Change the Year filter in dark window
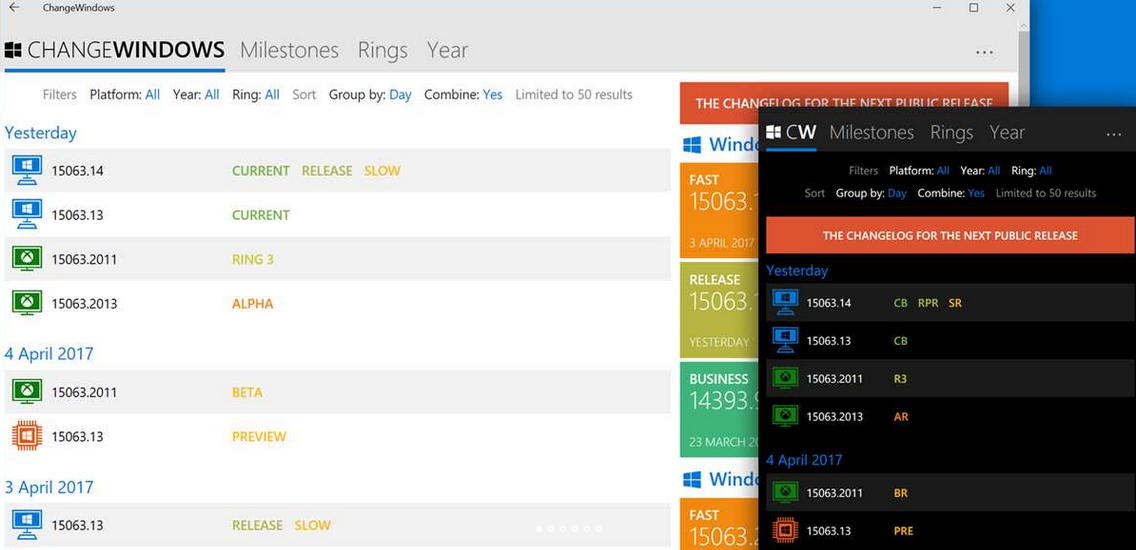Viewport: 1136px width, 550px height. (980, 171)
